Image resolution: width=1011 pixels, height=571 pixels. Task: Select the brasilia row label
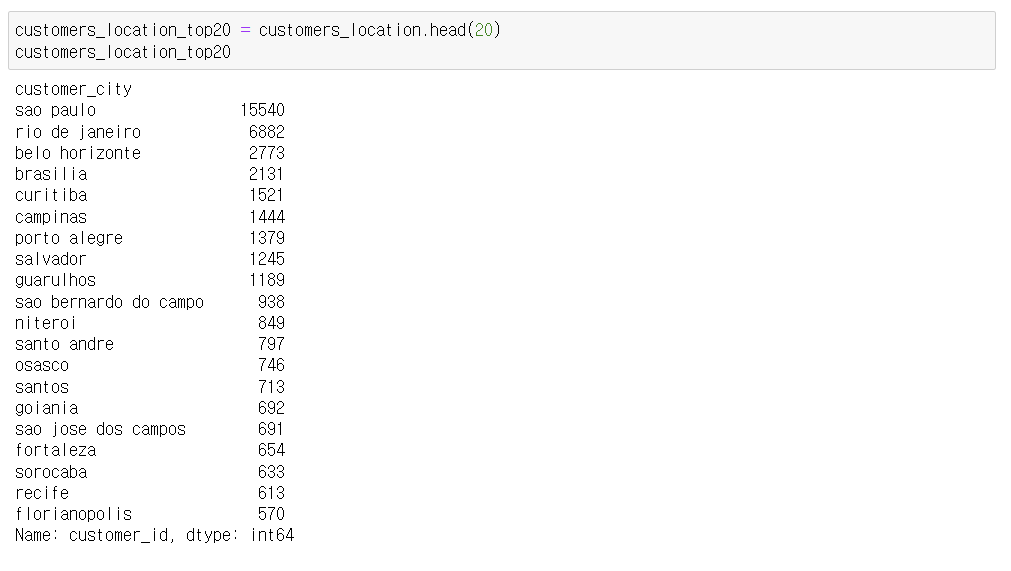click(51, 174)
